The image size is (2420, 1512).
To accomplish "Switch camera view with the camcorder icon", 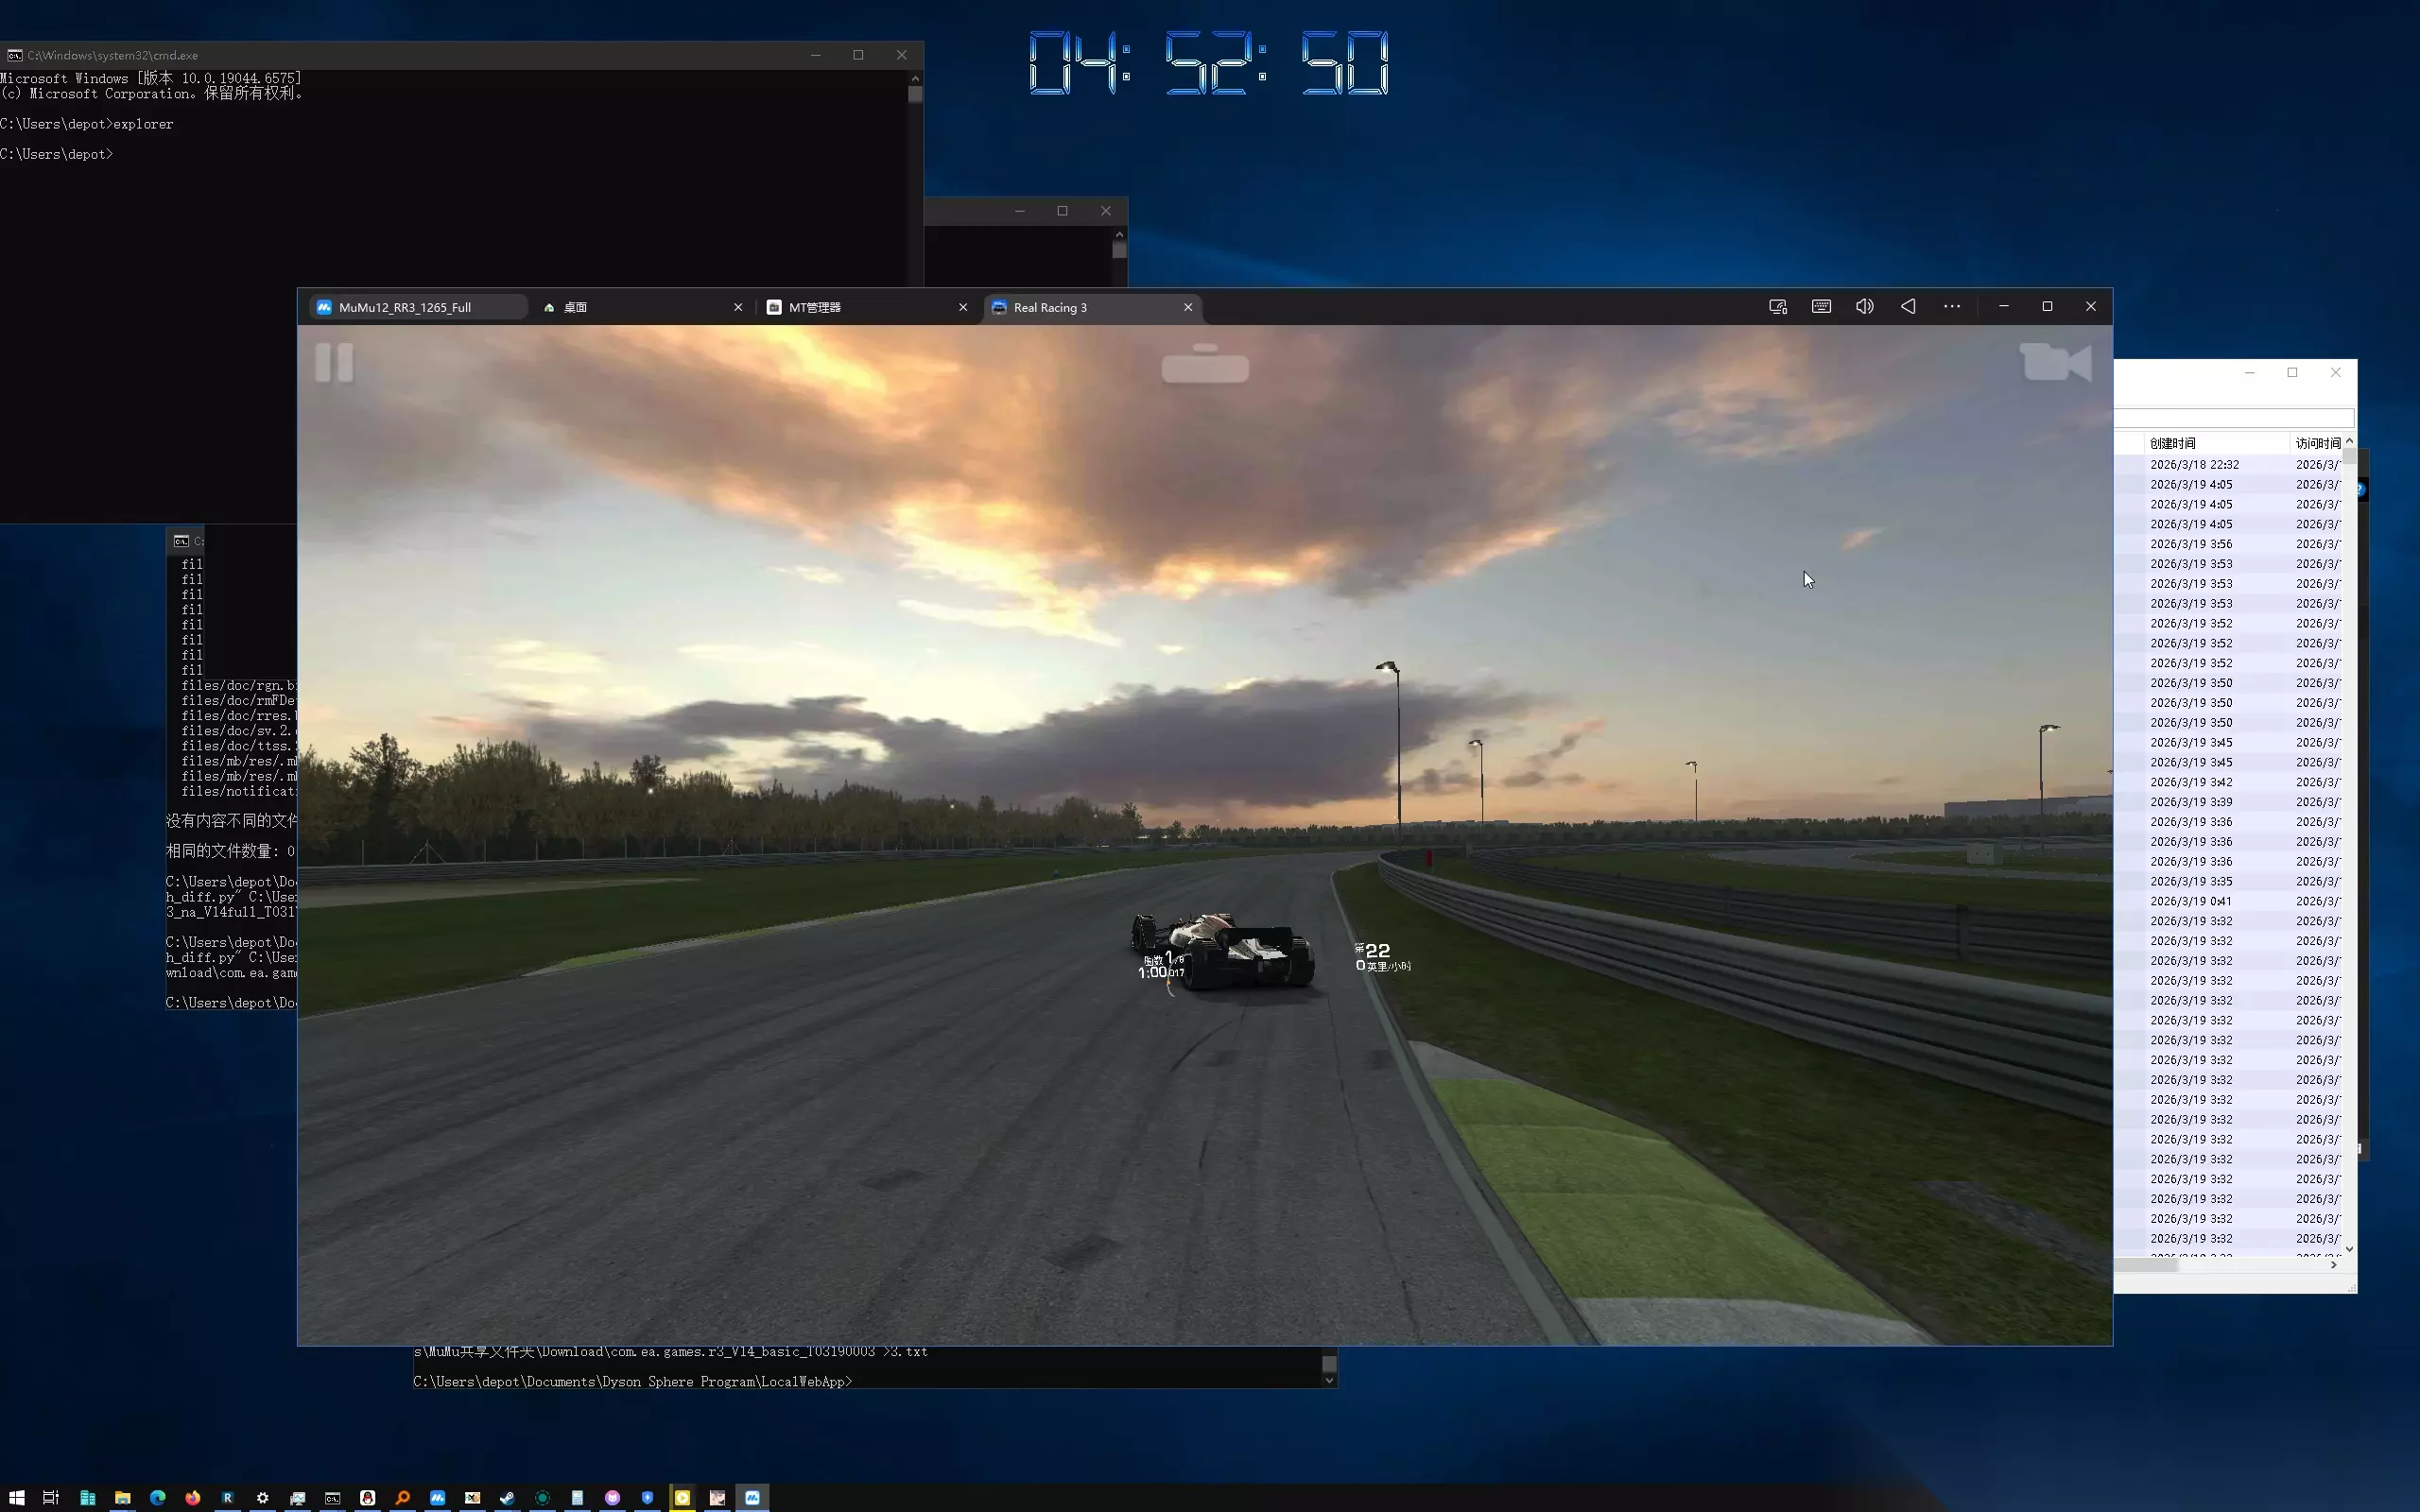I will coord(2055,362).
